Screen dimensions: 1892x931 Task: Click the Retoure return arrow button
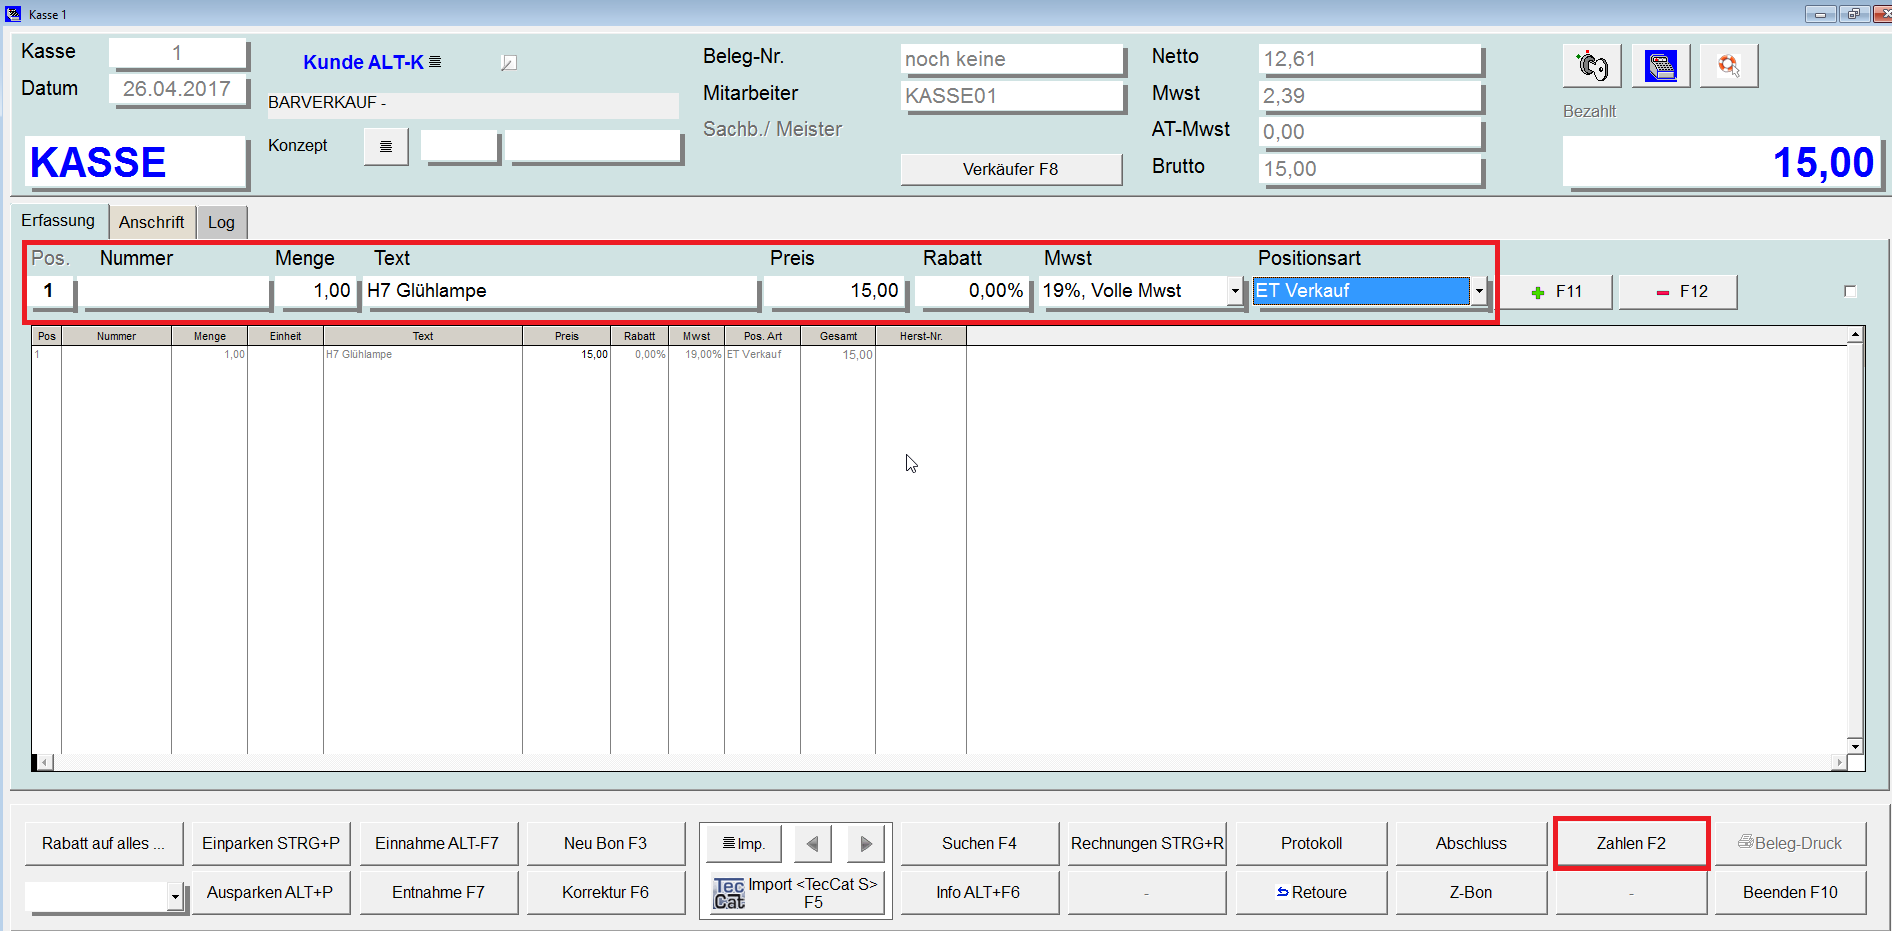coord(1311,892)
